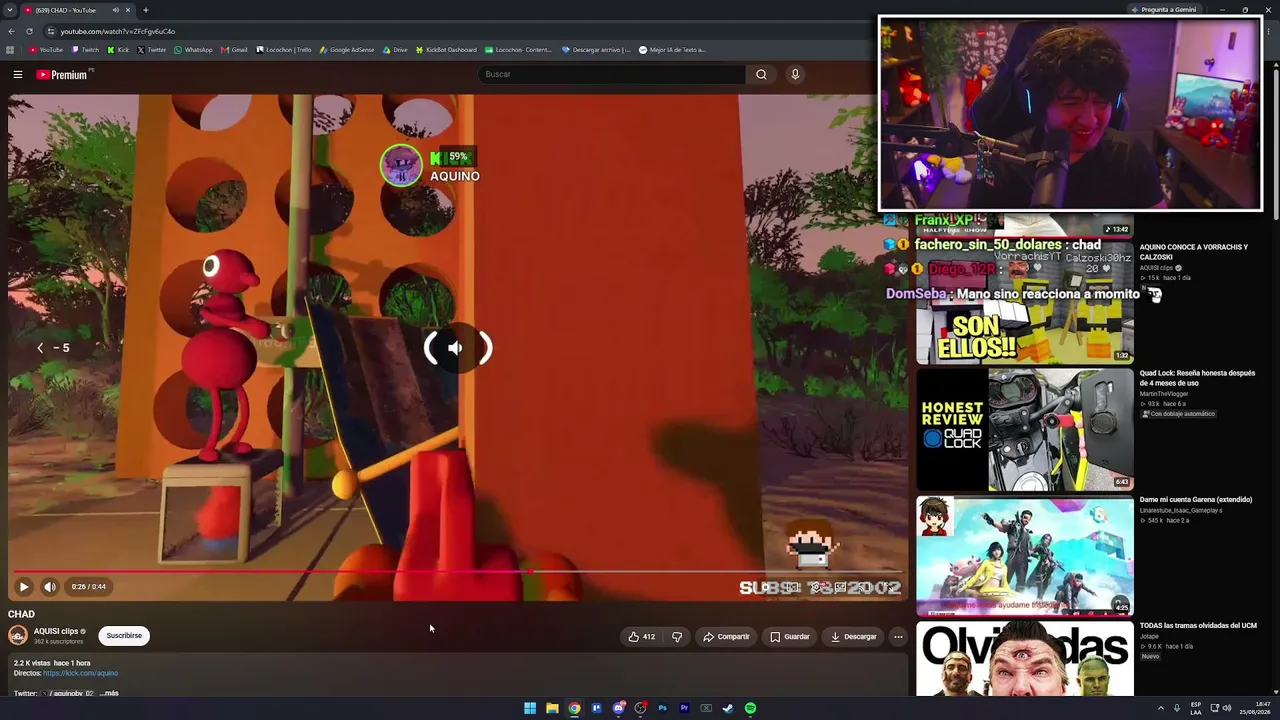Open the AQUISI clips channel avatar
1280x720 pixels.
[x=18, y=635]
